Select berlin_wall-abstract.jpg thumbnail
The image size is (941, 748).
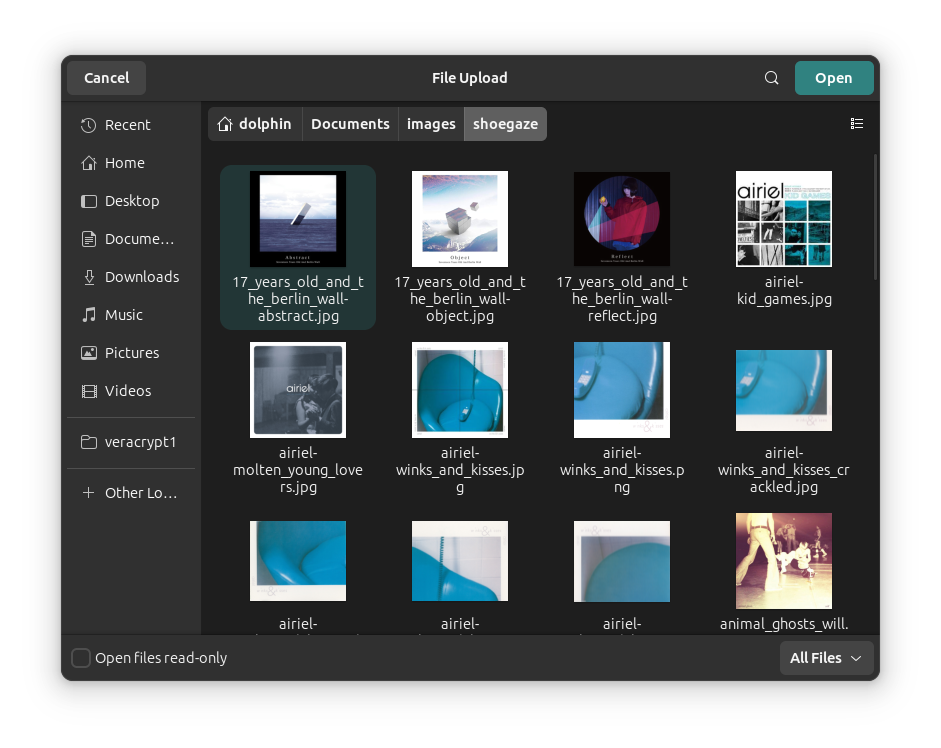(298, 219)
